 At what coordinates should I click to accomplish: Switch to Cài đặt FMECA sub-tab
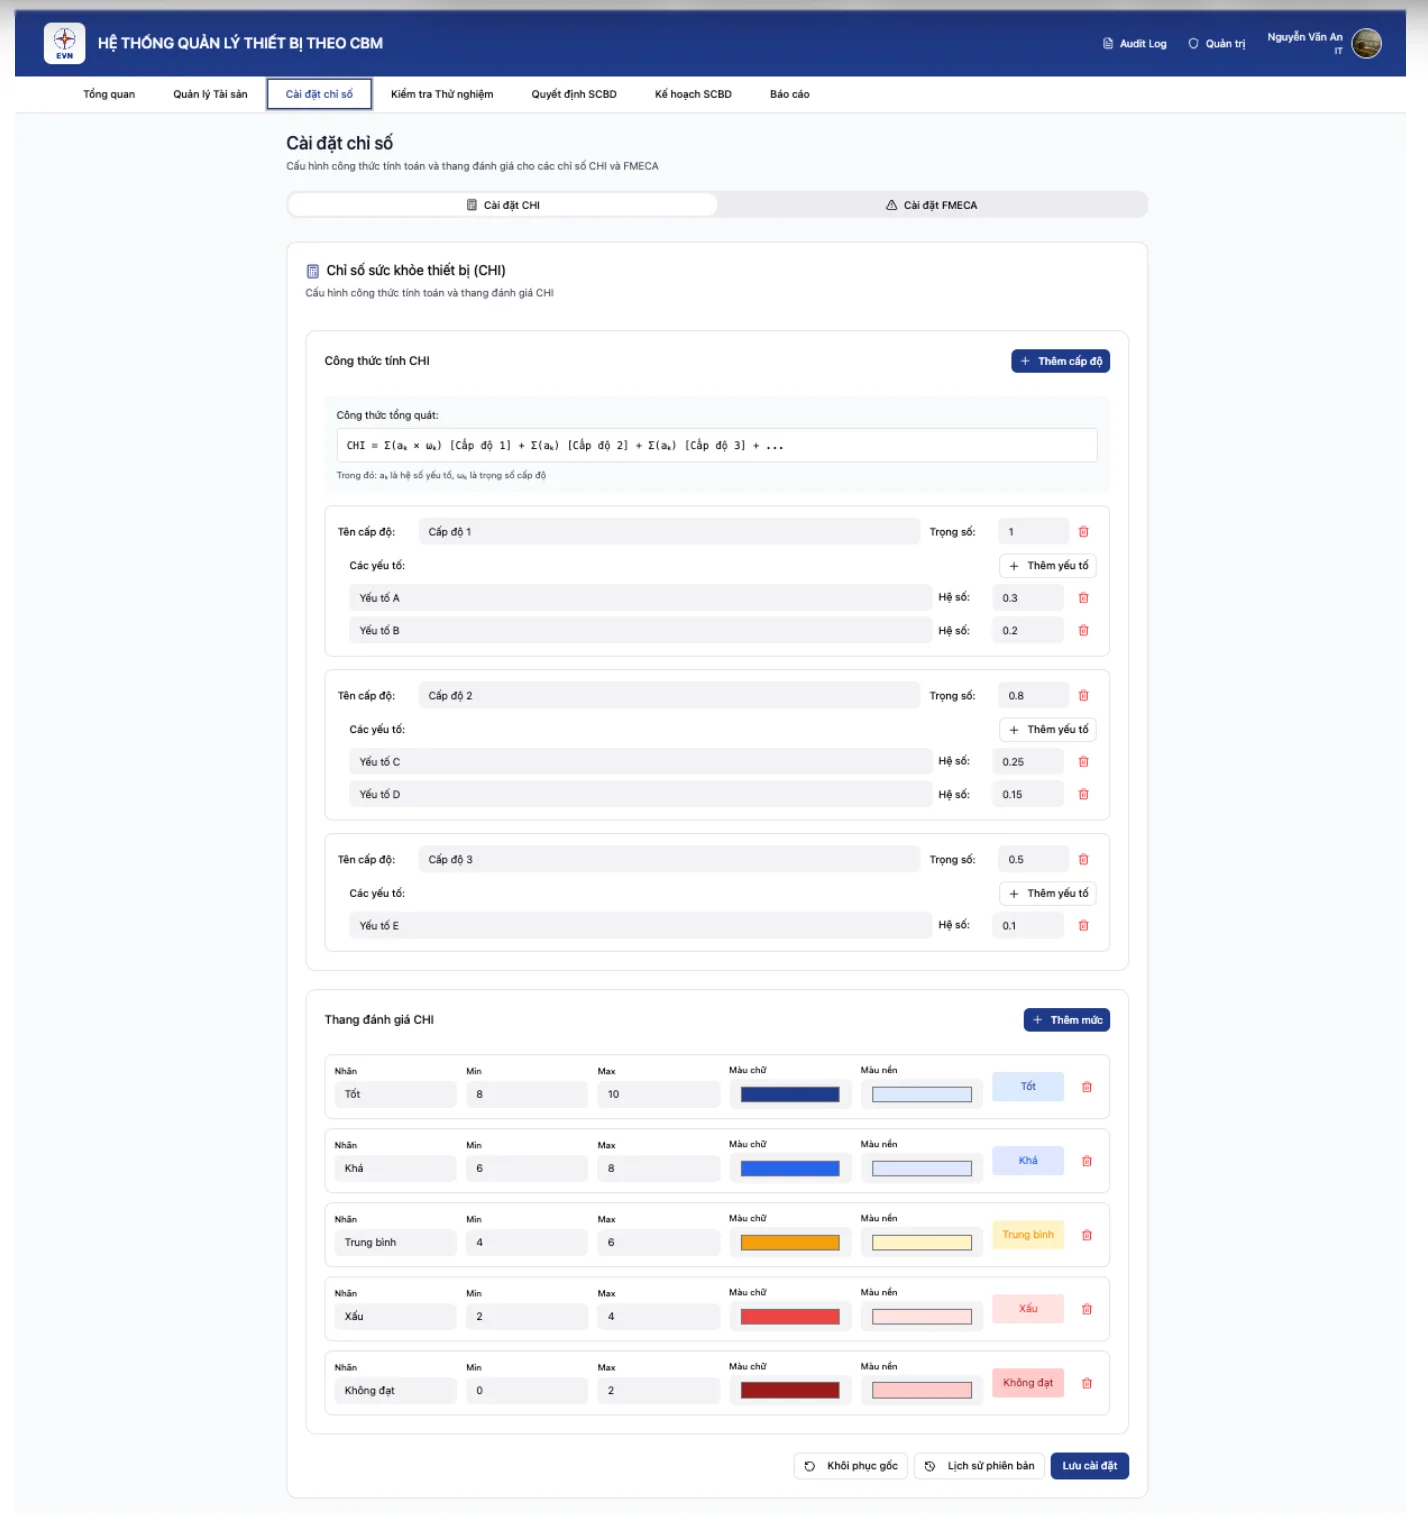point(932,205)
